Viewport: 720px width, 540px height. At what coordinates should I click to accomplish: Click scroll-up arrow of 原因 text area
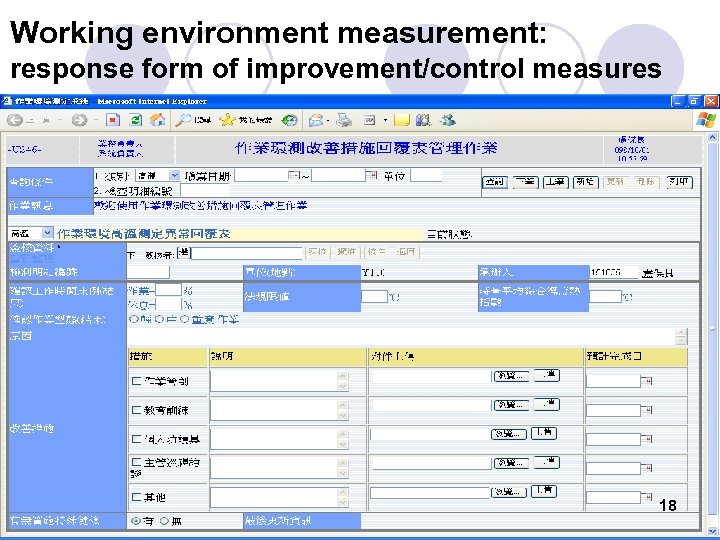click(681, 332)
